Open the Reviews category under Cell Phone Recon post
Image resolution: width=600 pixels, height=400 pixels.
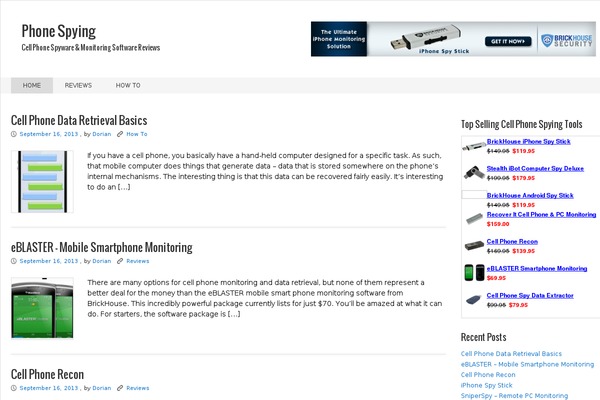pos(138,388)
